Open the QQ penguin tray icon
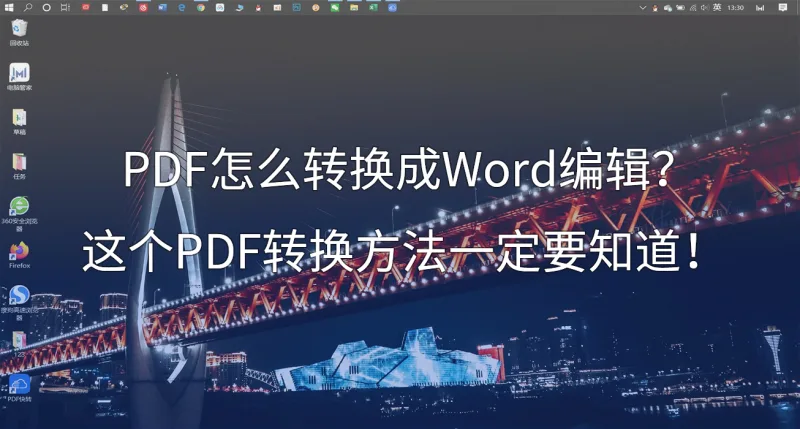This screenshot has height=429, width=800. coord(655,8)
